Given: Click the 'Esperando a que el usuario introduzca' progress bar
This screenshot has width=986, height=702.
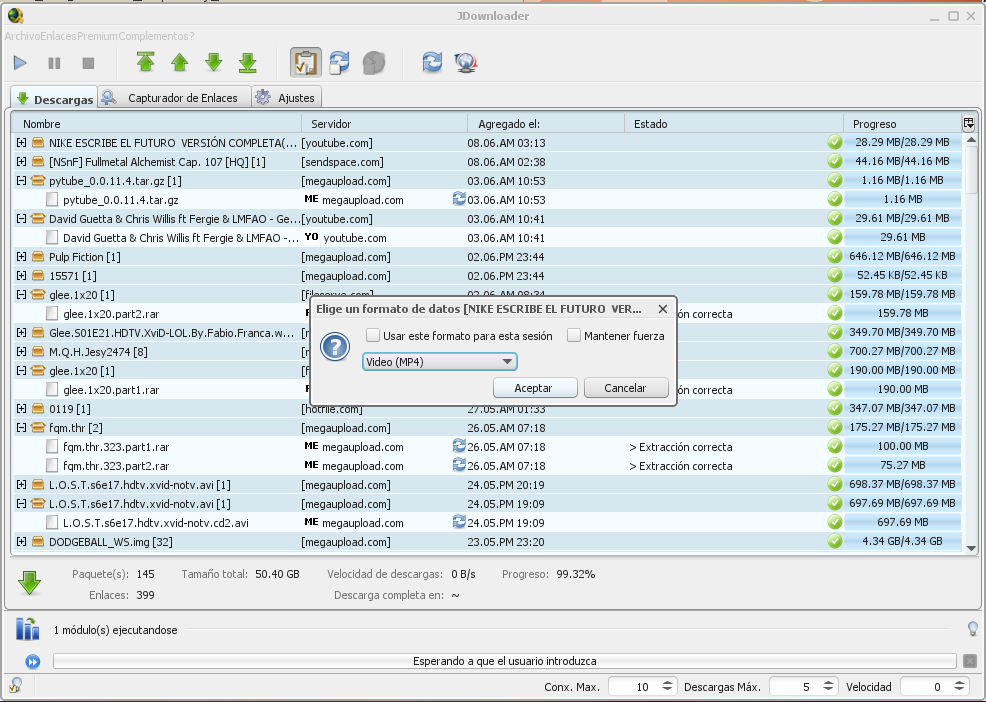Looking at the screenshot, I should click(504, 661).
